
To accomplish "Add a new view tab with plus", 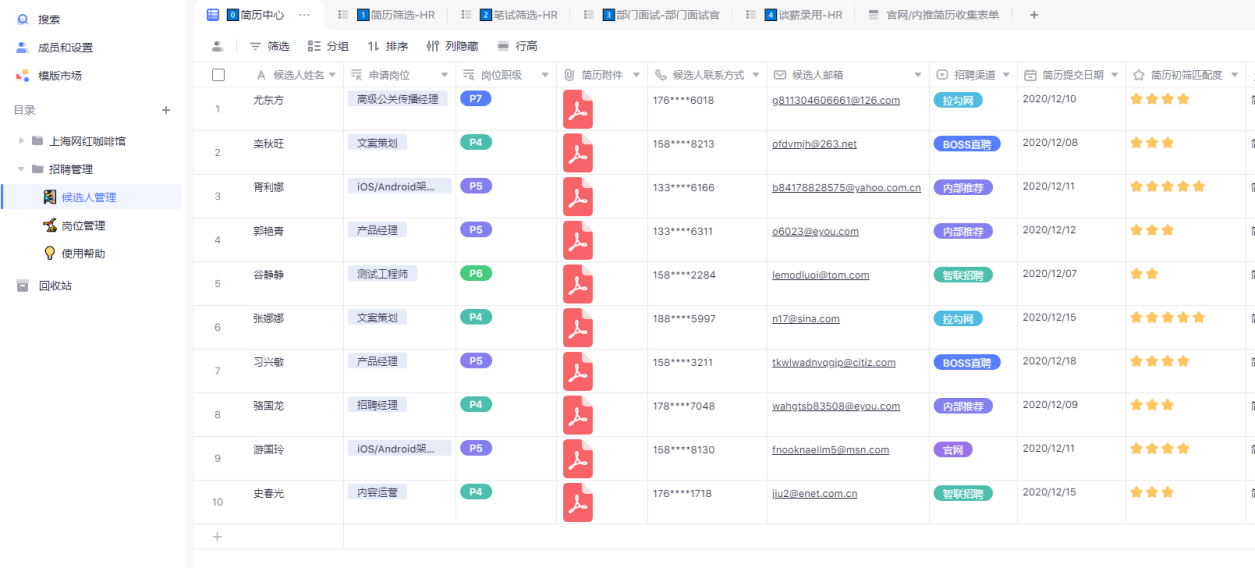I will click(x=1034, y=15).
